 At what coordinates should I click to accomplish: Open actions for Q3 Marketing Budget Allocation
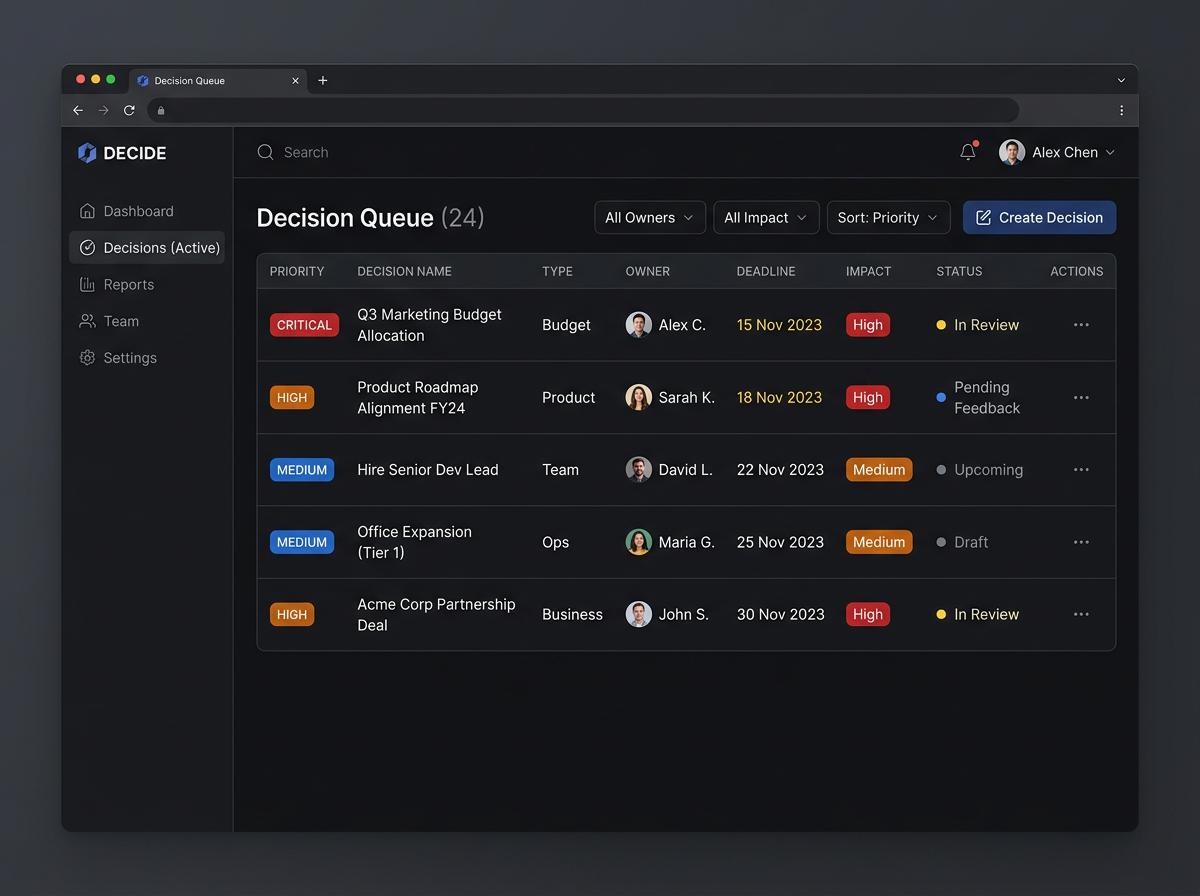point(1081,324)
